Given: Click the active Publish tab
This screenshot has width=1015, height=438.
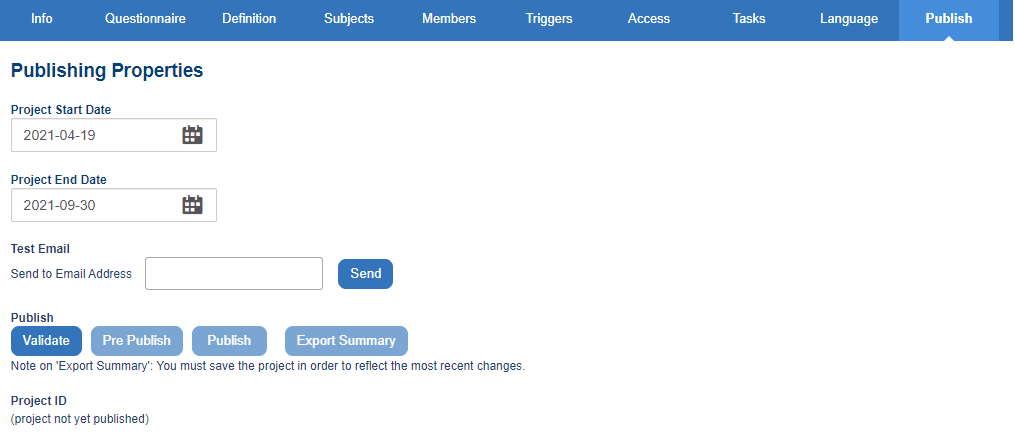Looking at the screenshot, I should click(x=949, y=19).
